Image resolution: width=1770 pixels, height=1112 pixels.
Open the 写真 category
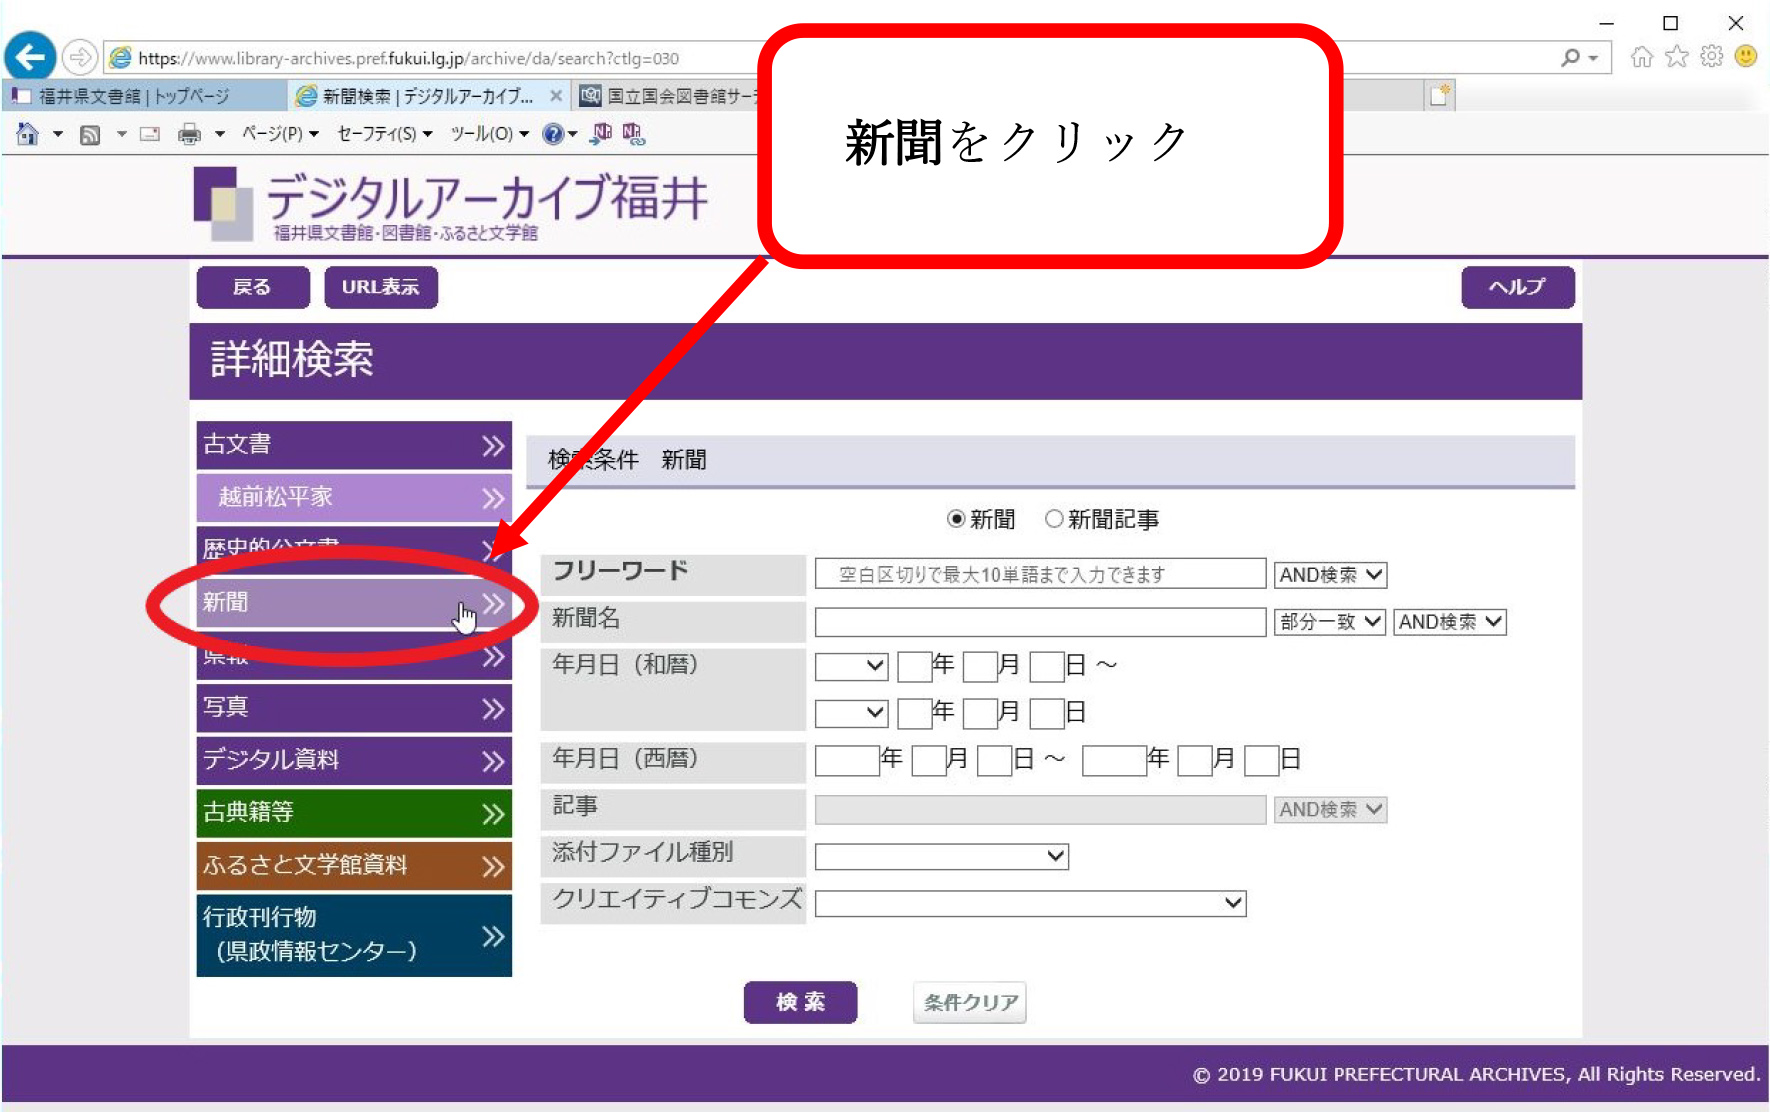pos(354,709)
